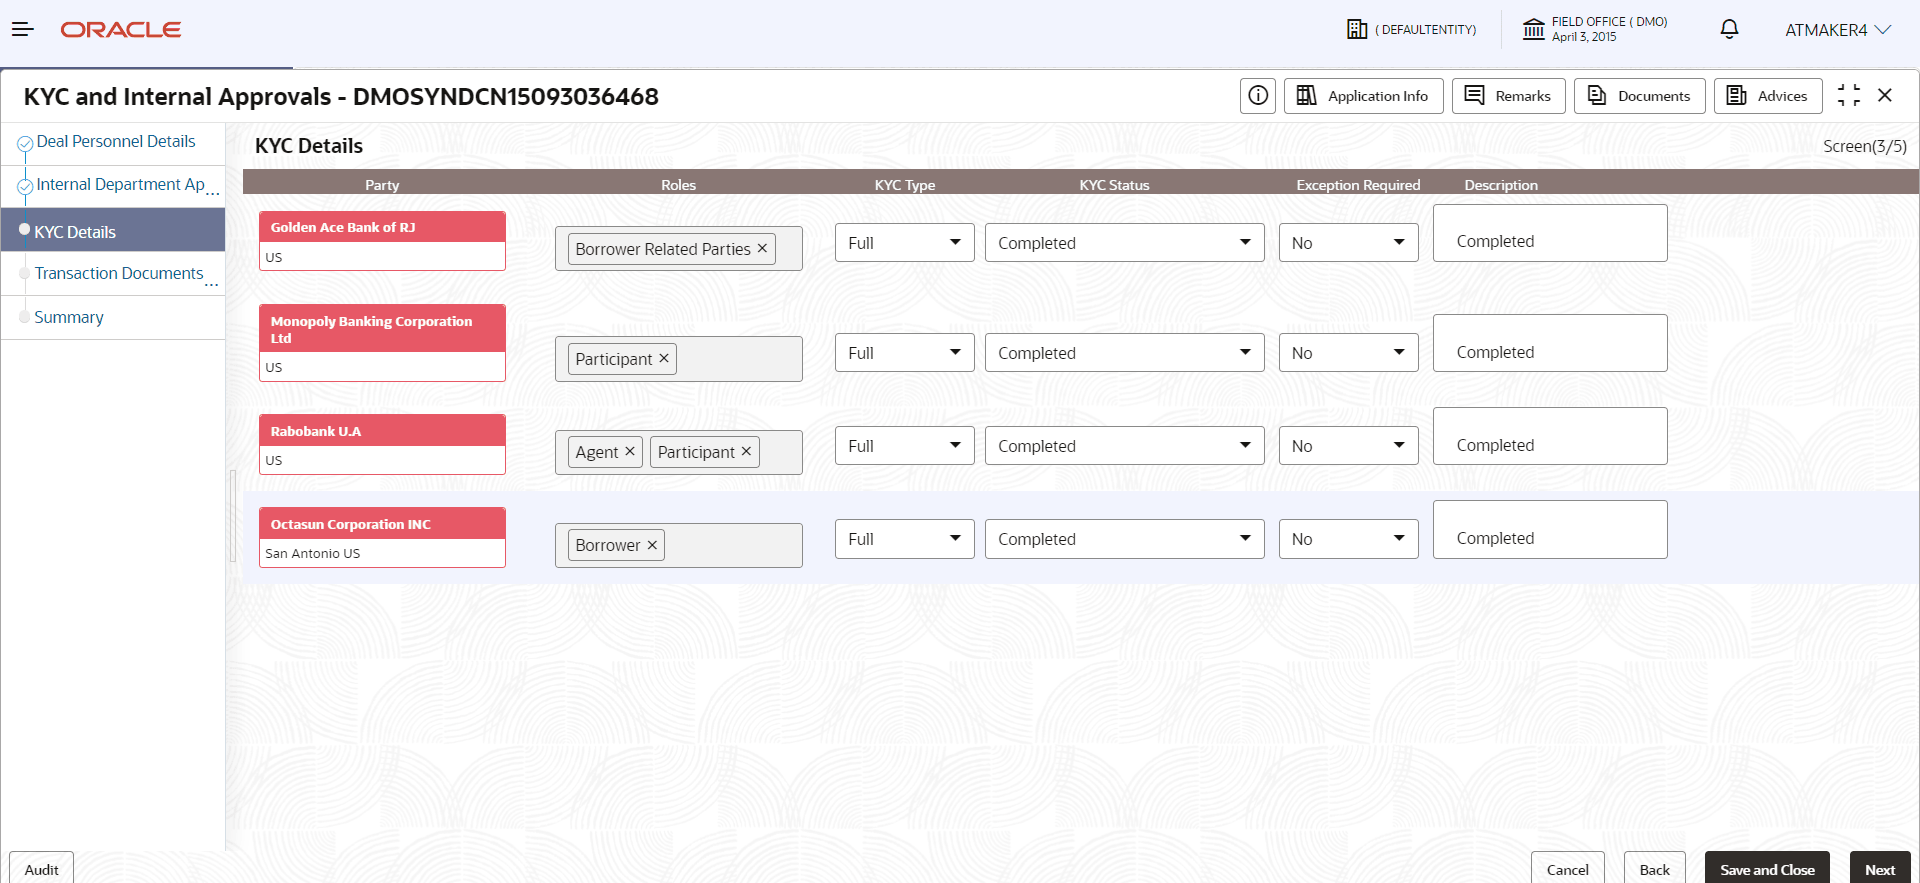Remove Participant role from Rabobank U.A
The image size is (1920, 883).
746,451
